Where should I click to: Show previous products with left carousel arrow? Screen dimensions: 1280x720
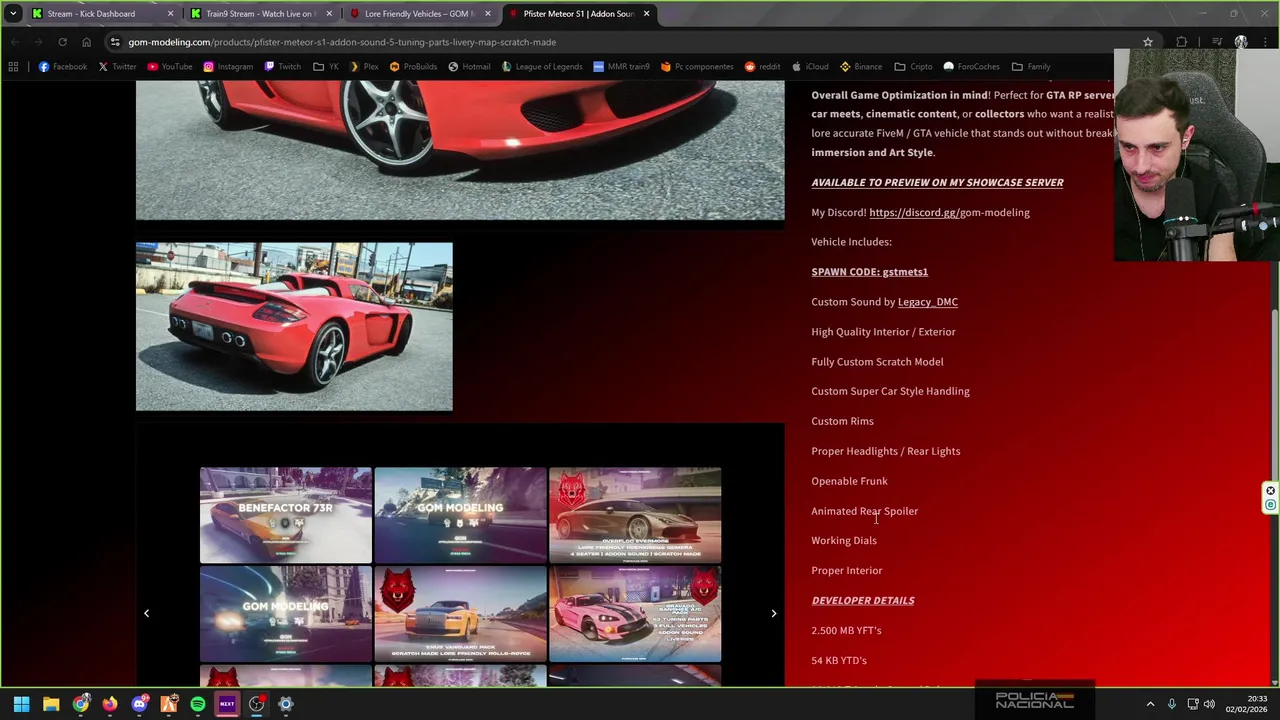point(146,613)
